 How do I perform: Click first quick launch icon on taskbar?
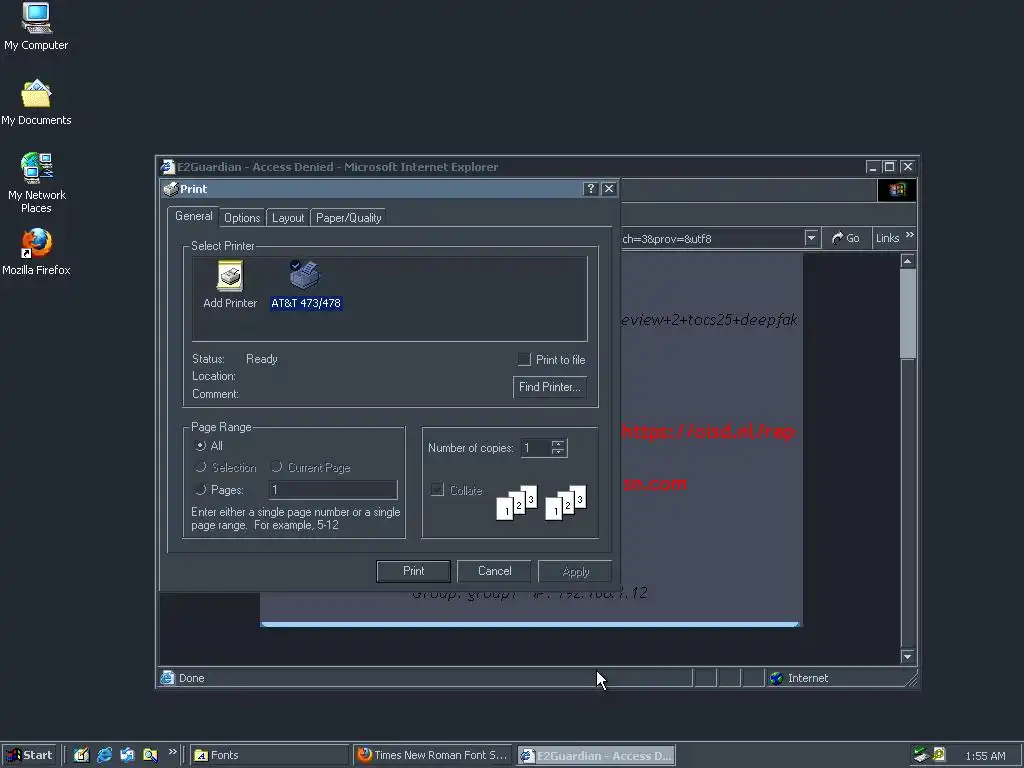coord(81,755)
